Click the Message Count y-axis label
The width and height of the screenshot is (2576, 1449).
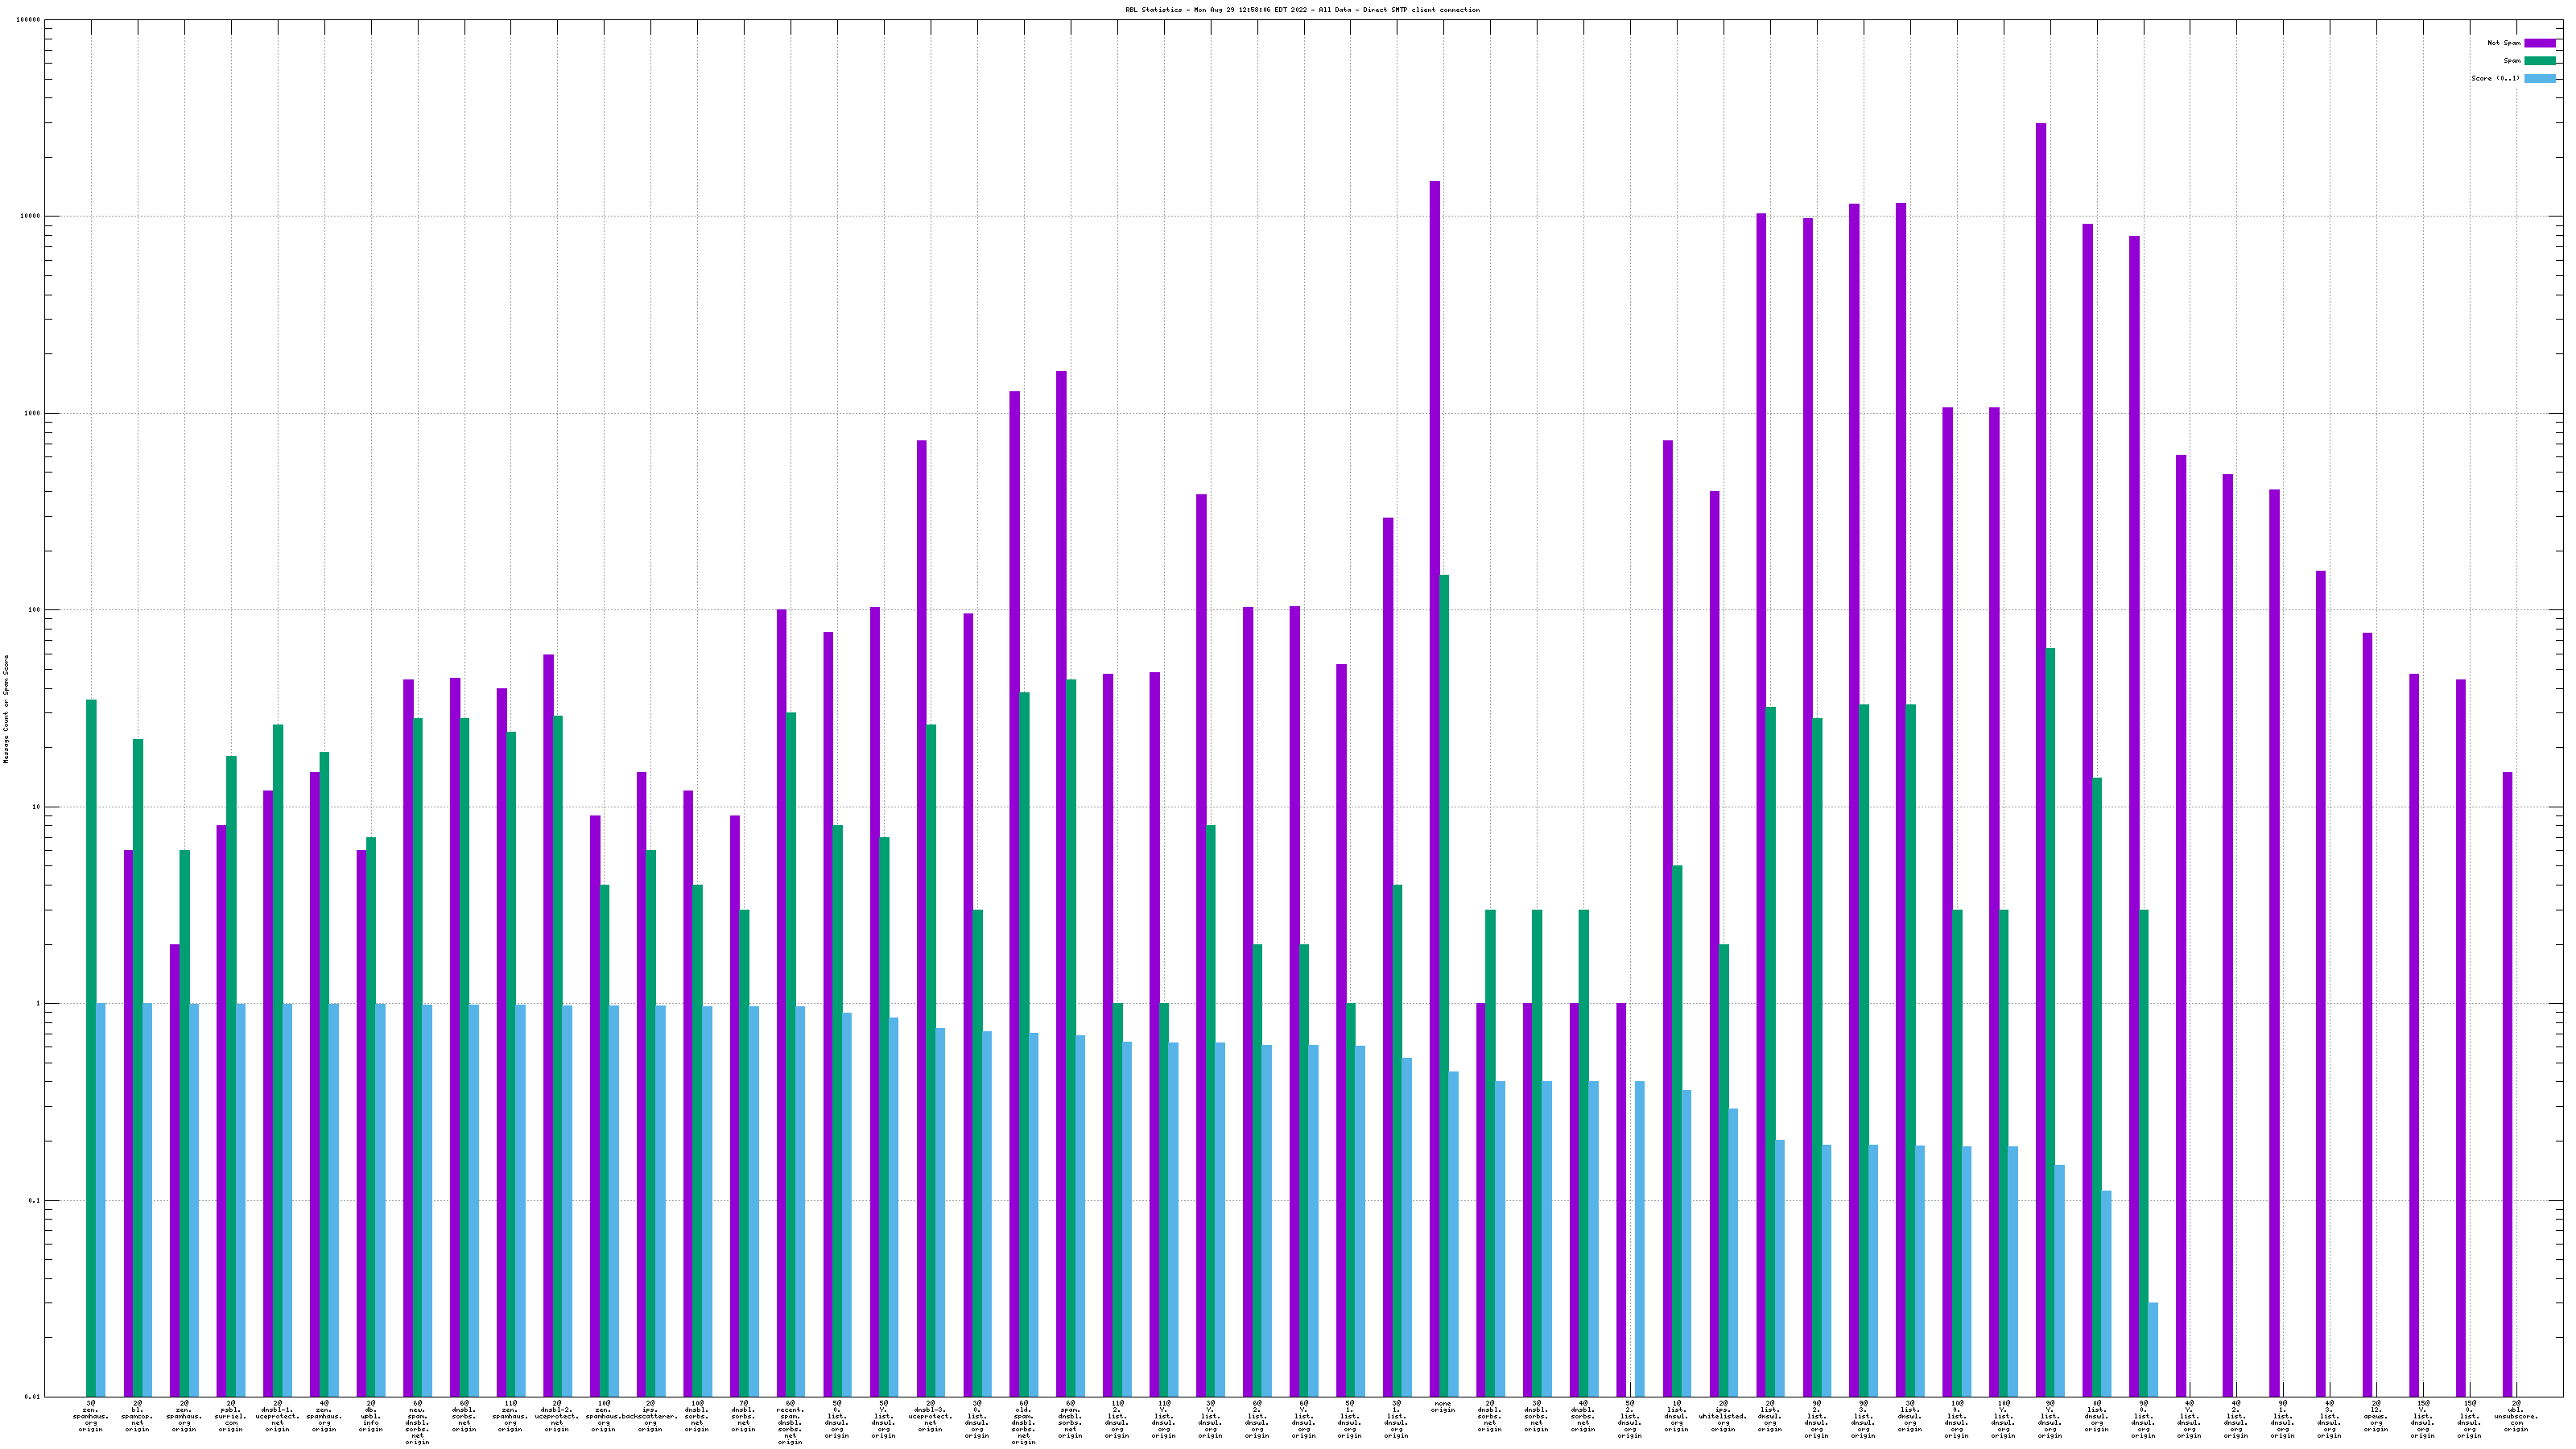(x=6, y=709)
